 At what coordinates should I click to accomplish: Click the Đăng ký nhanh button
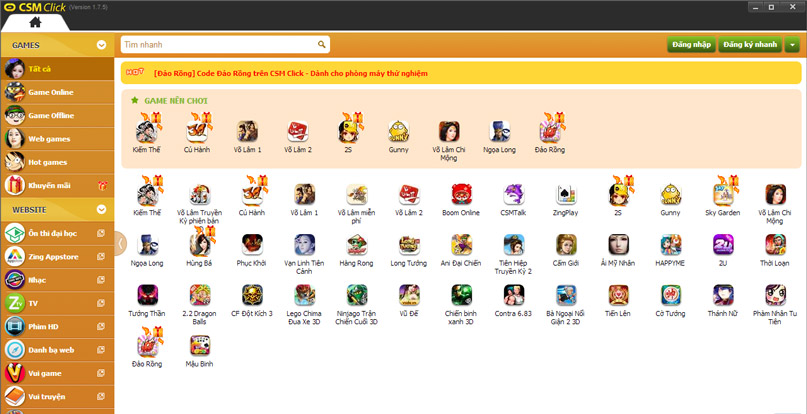(x=750, y=45)
